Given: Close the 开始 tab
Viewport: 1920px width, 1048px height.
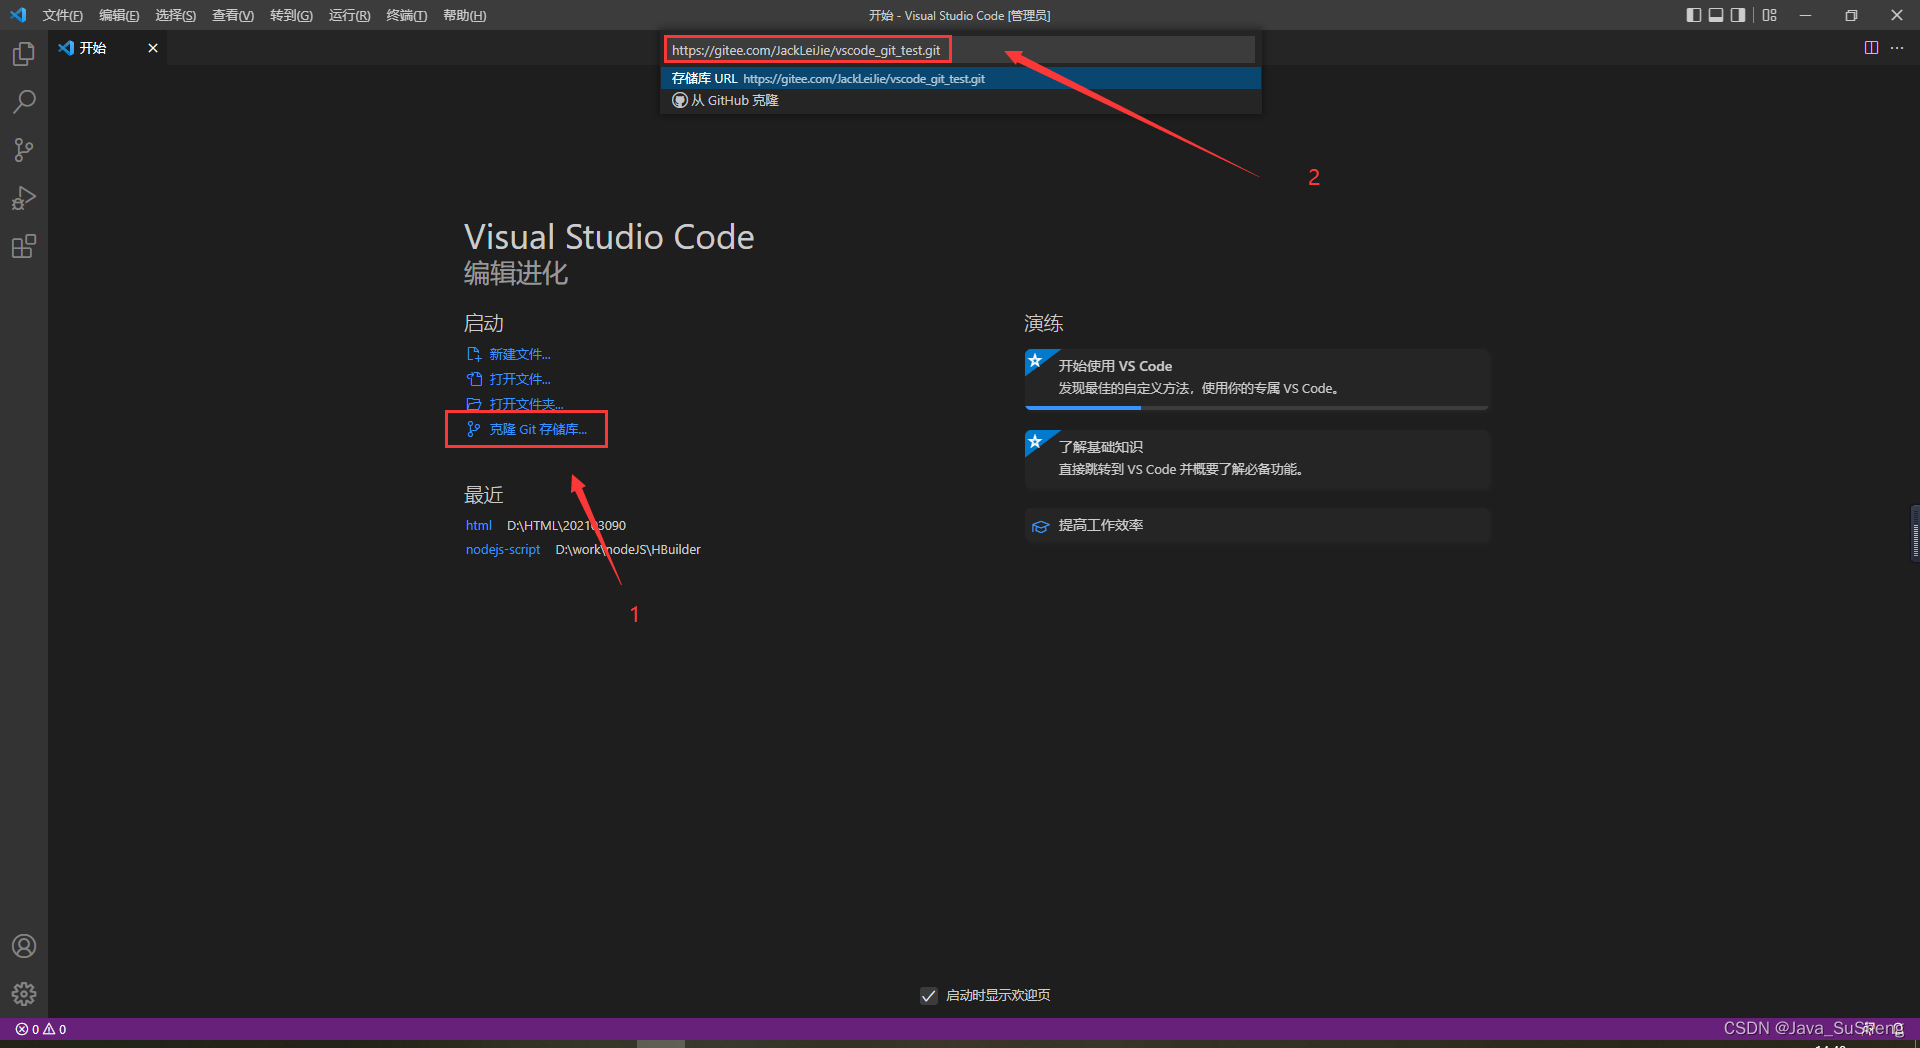Looking at the screenshot, I should 153,48.
